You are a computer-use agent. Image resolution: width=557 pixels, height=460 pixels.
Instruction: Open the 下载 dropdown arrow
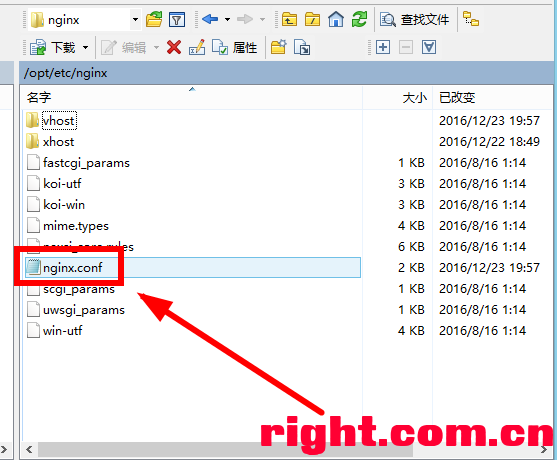pos(86,47)
